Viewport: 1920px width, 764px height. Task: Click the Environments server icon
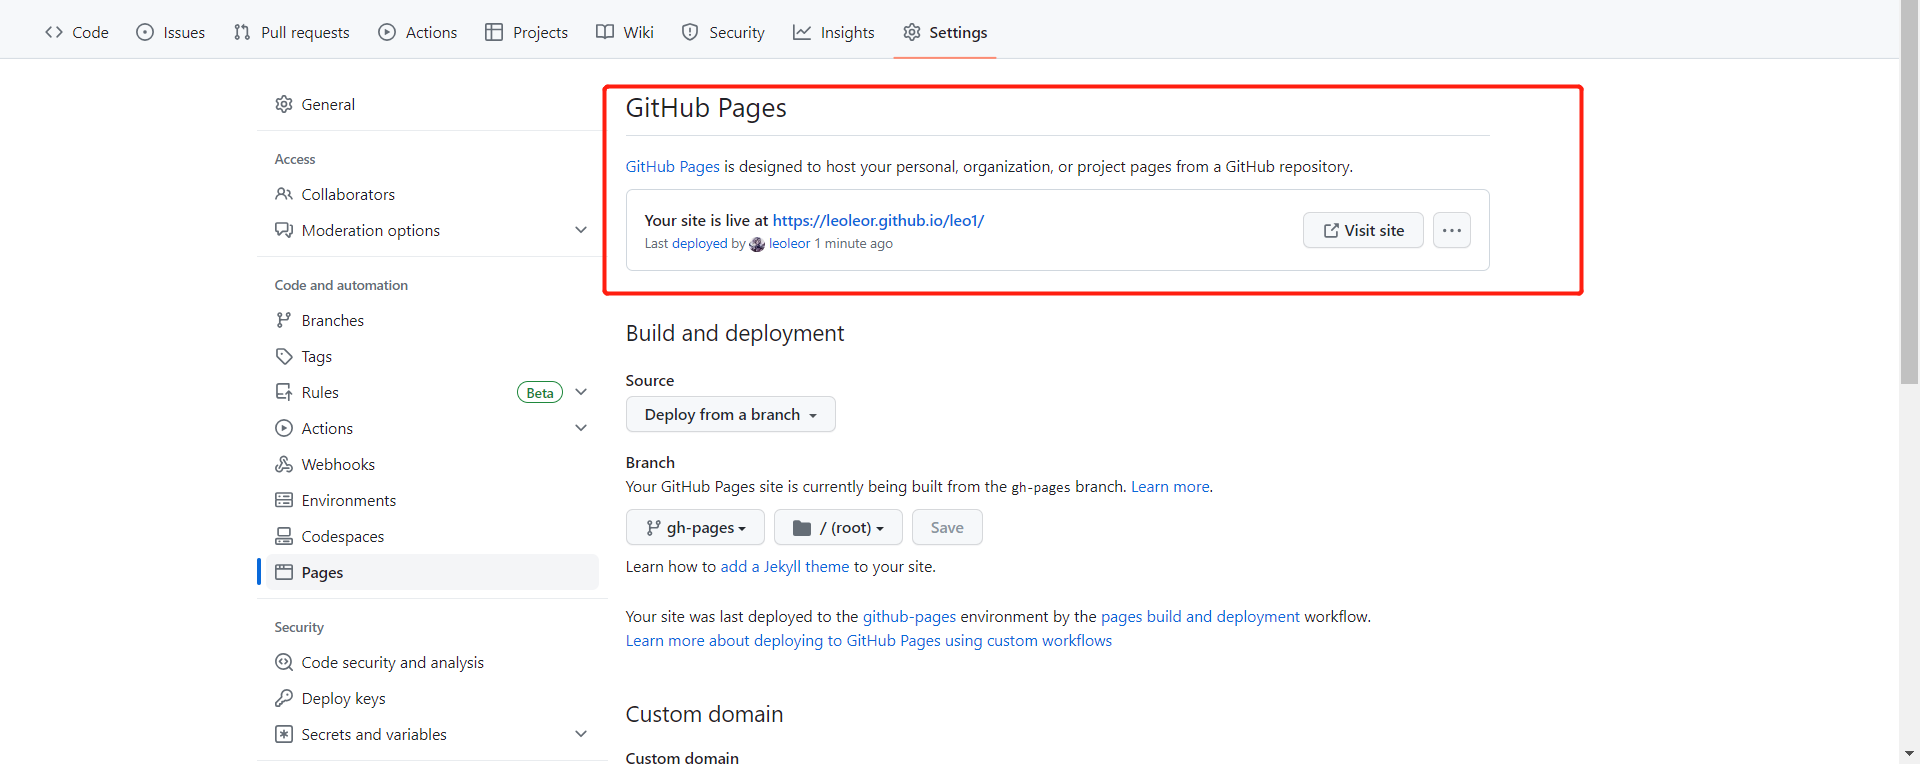click(x=284, y=500)
